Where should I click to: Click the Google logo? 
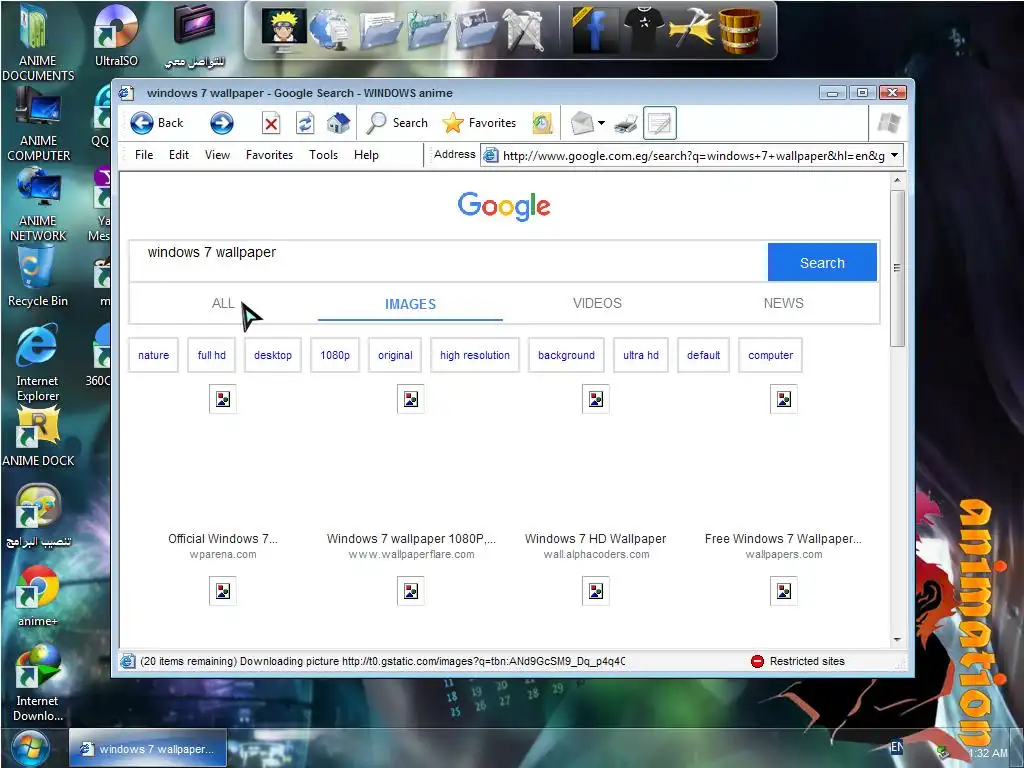504,206
